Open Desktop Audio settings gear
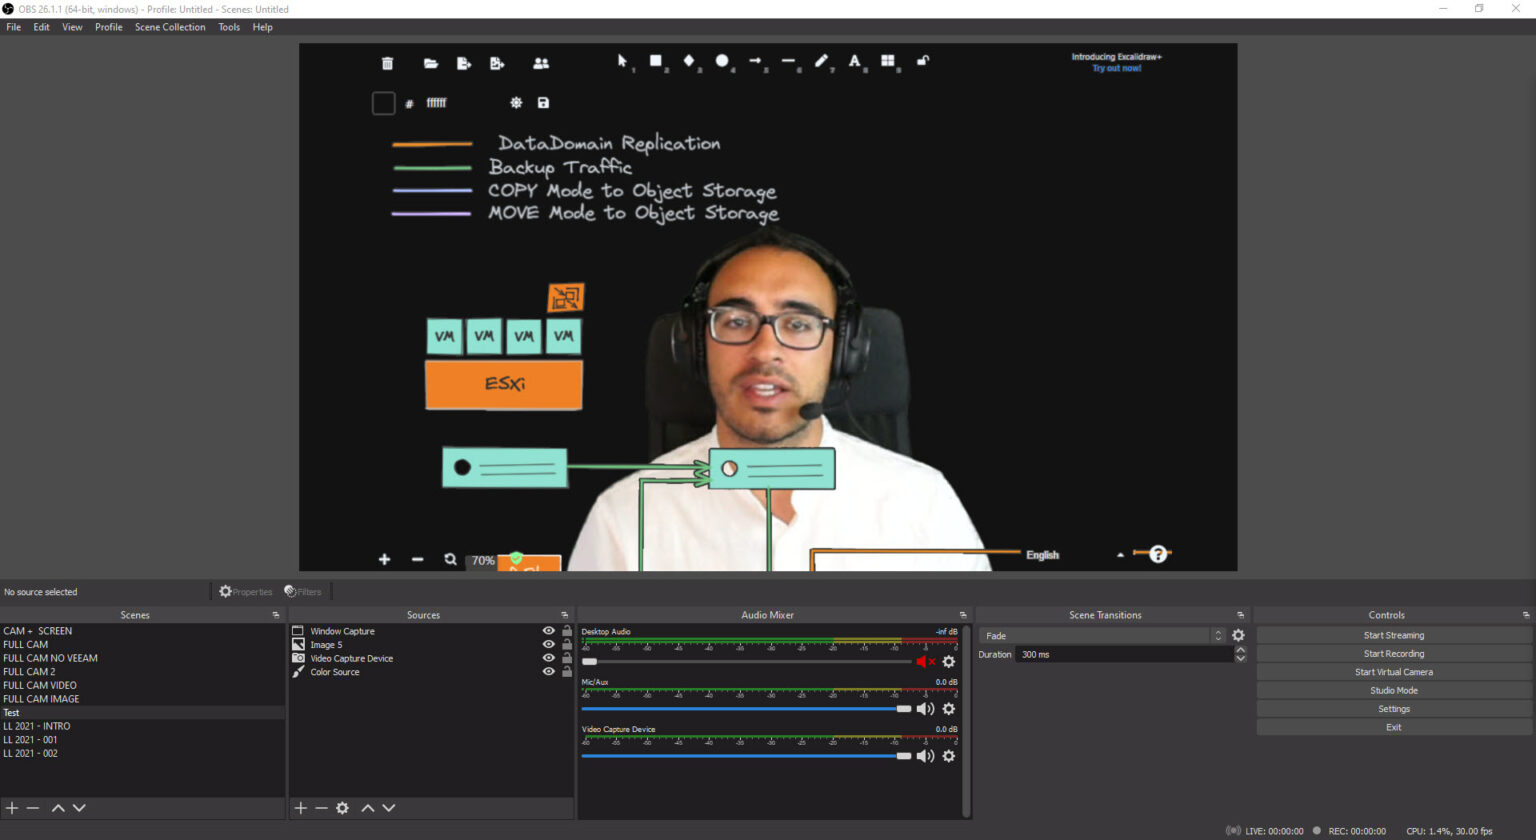Viewport: 1536px width, 840px height. [949, 662]
